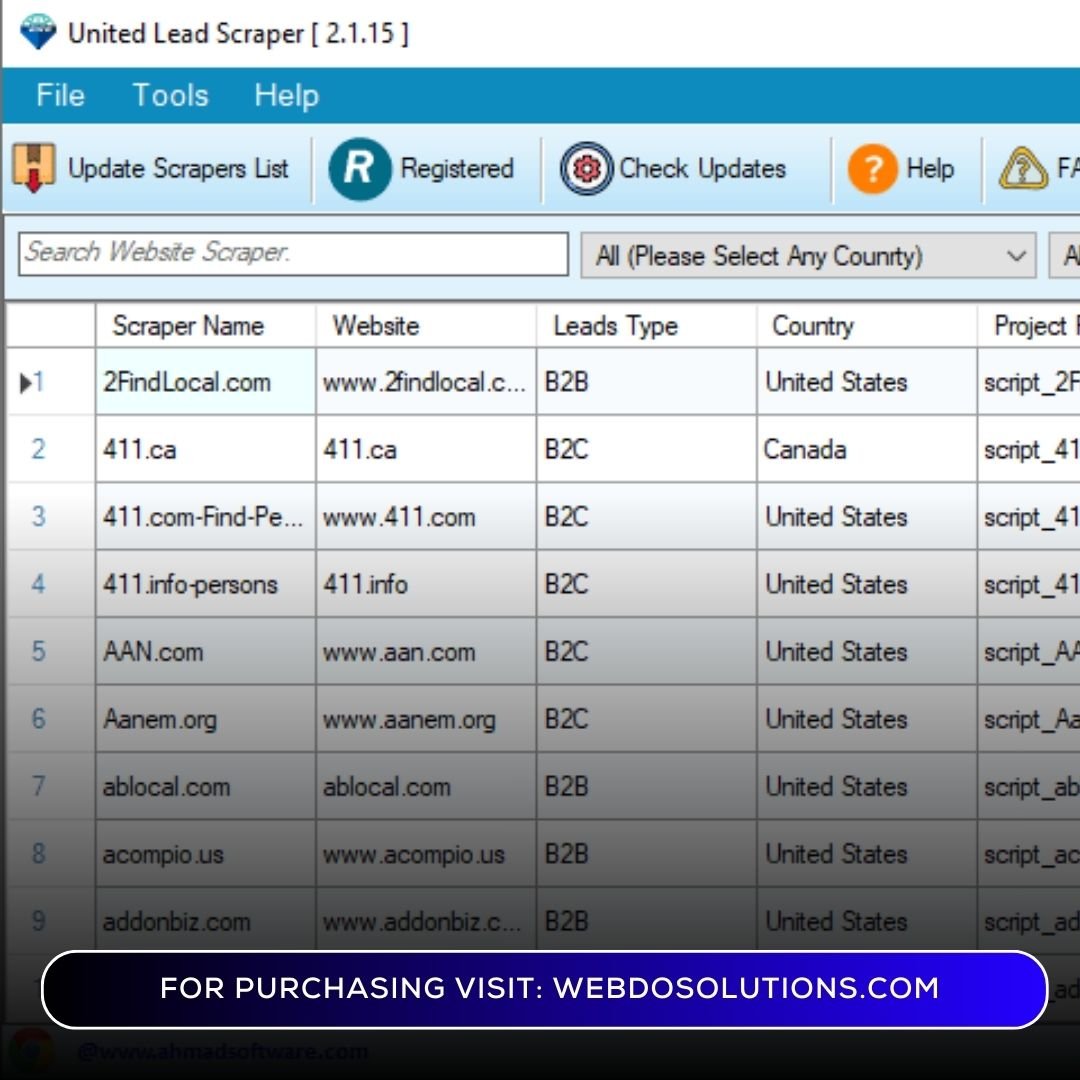This screenshot has width=1080, height=1080.
Task: Click the United Lead Scraper app logo icon
Action: (38, 32)
